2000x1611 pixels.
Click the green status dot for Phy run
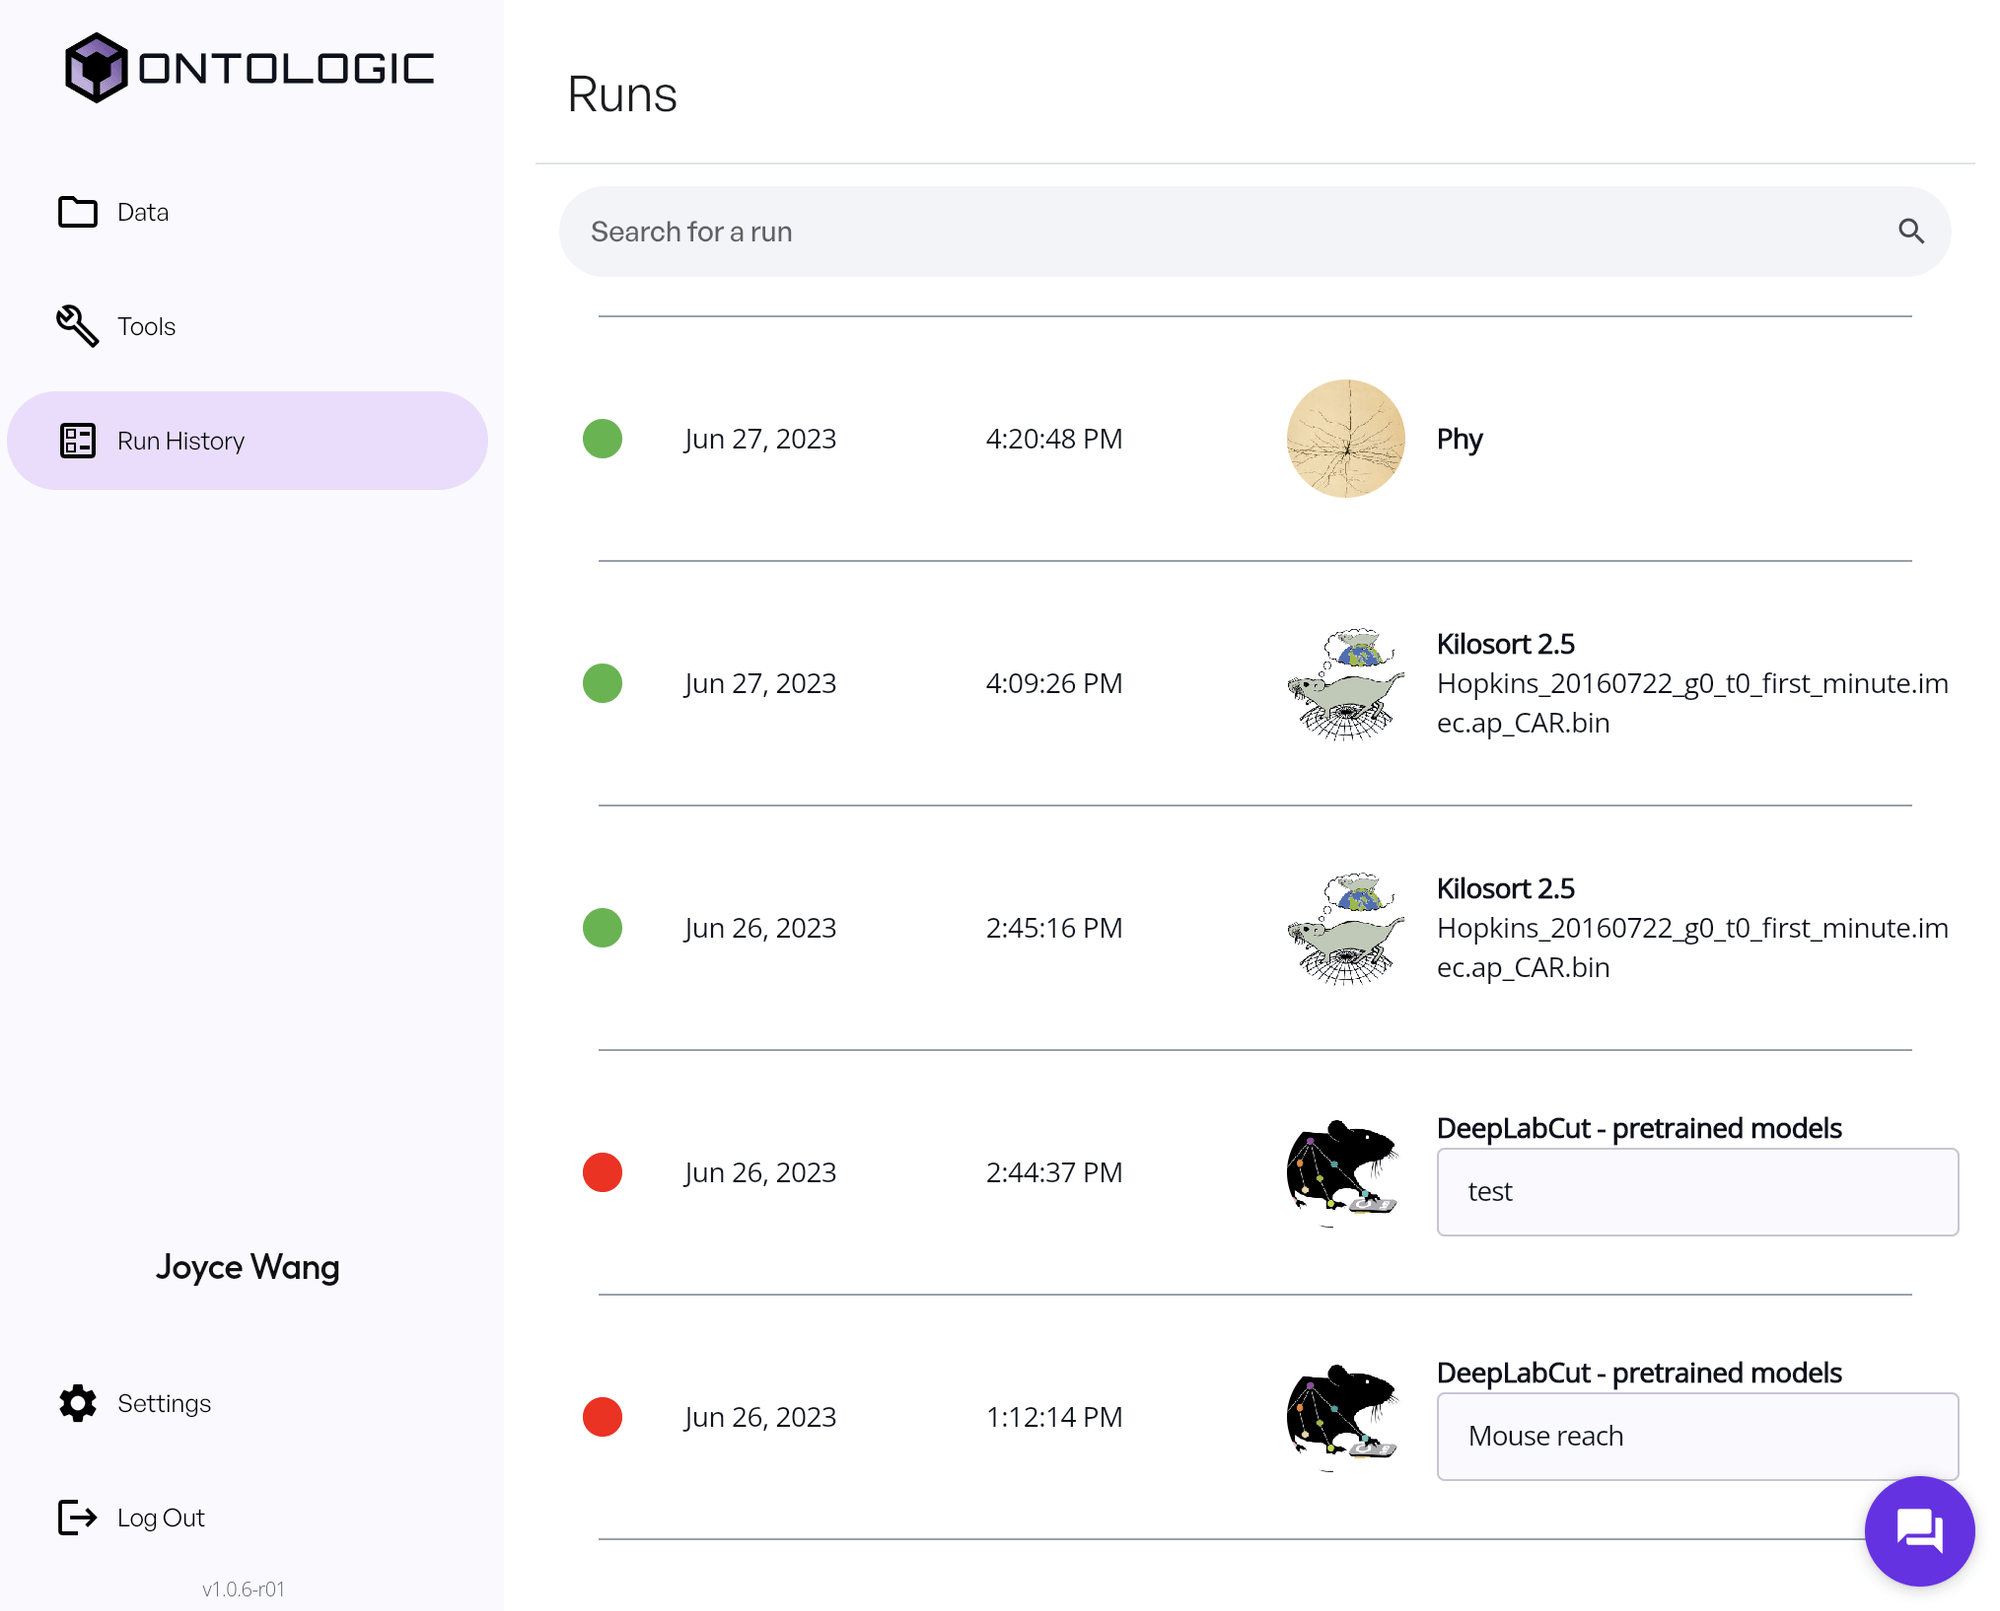[603, 439]
